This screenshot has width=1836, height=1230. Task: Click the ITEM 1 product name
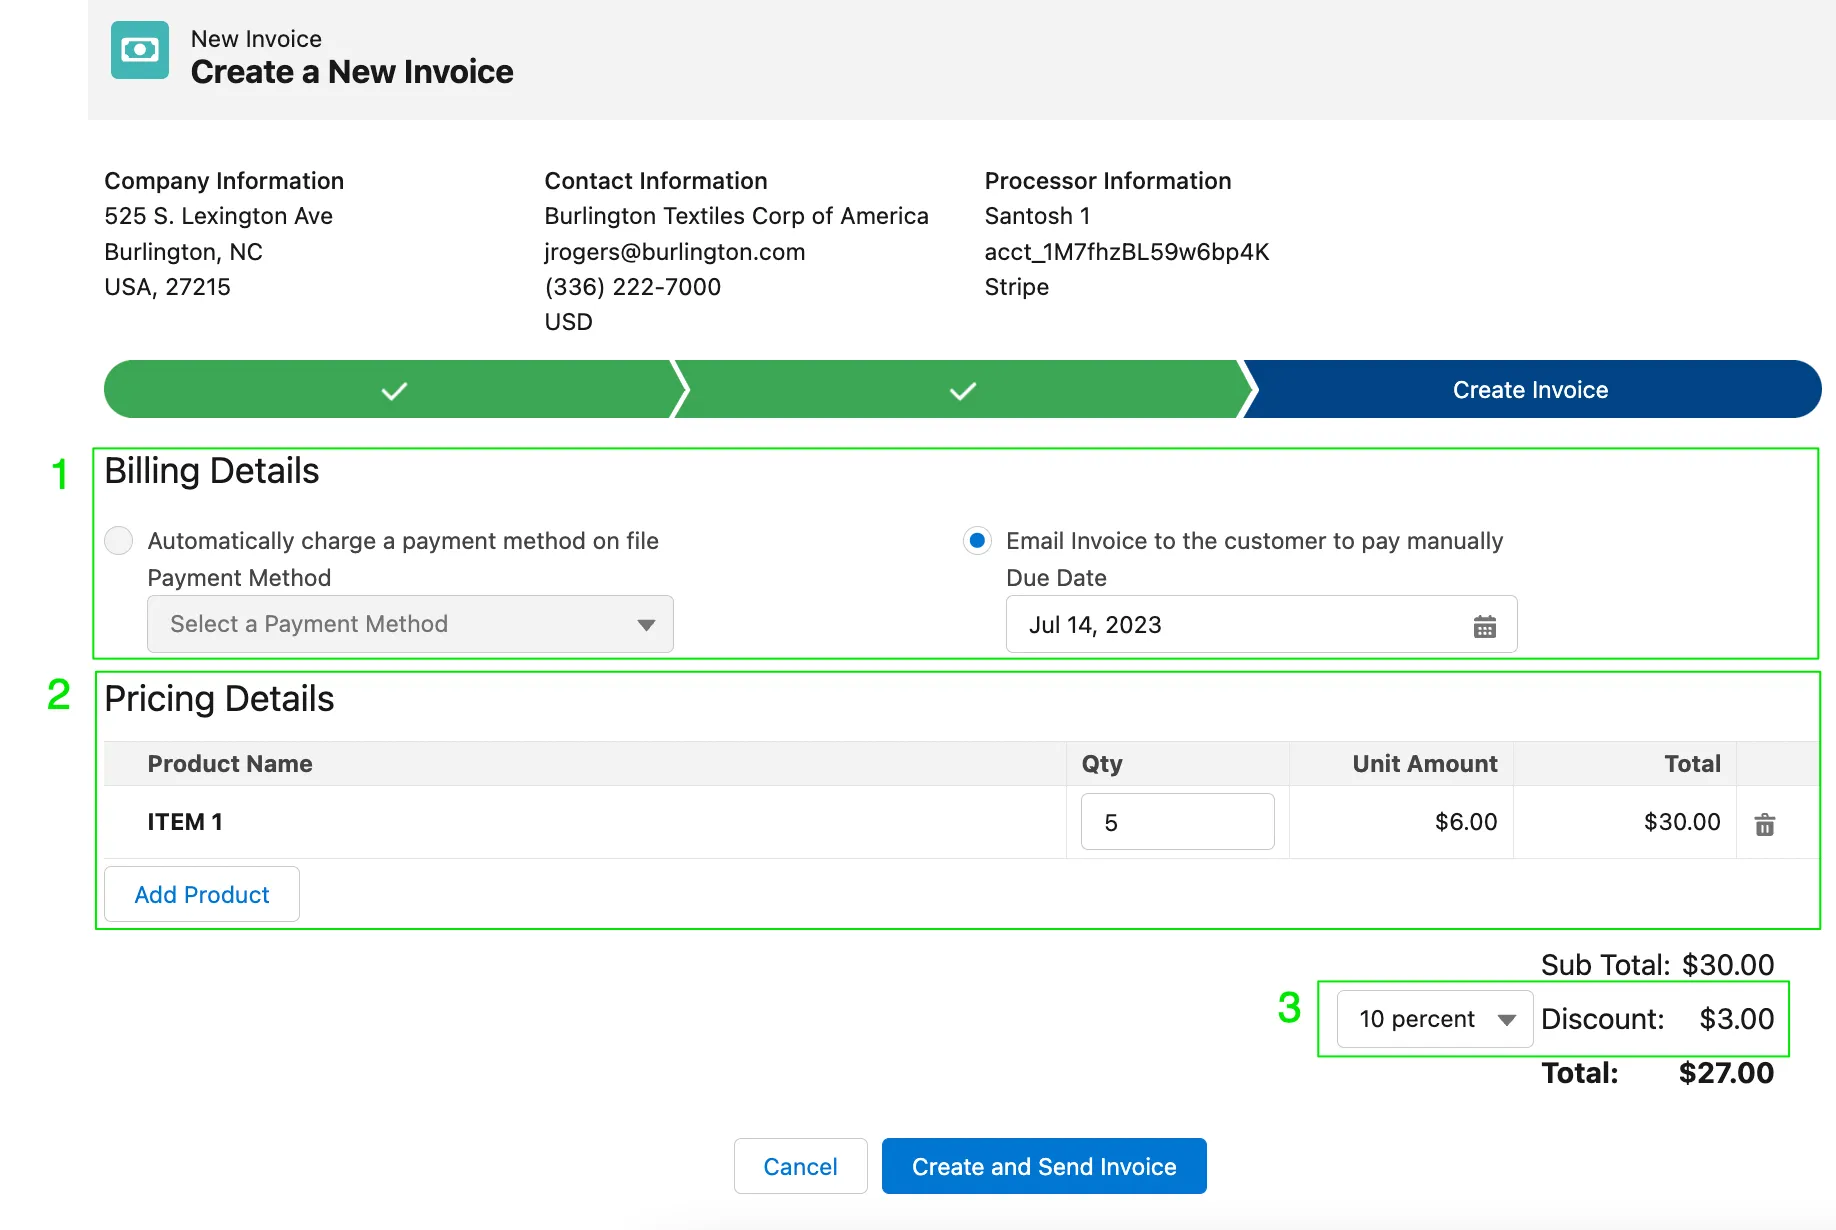point(185,822)
